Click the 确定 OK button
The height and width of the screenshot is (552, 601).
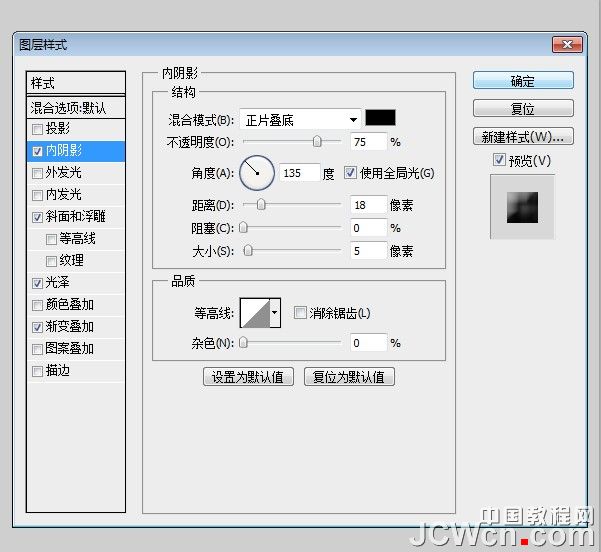[x=523, y=81]
